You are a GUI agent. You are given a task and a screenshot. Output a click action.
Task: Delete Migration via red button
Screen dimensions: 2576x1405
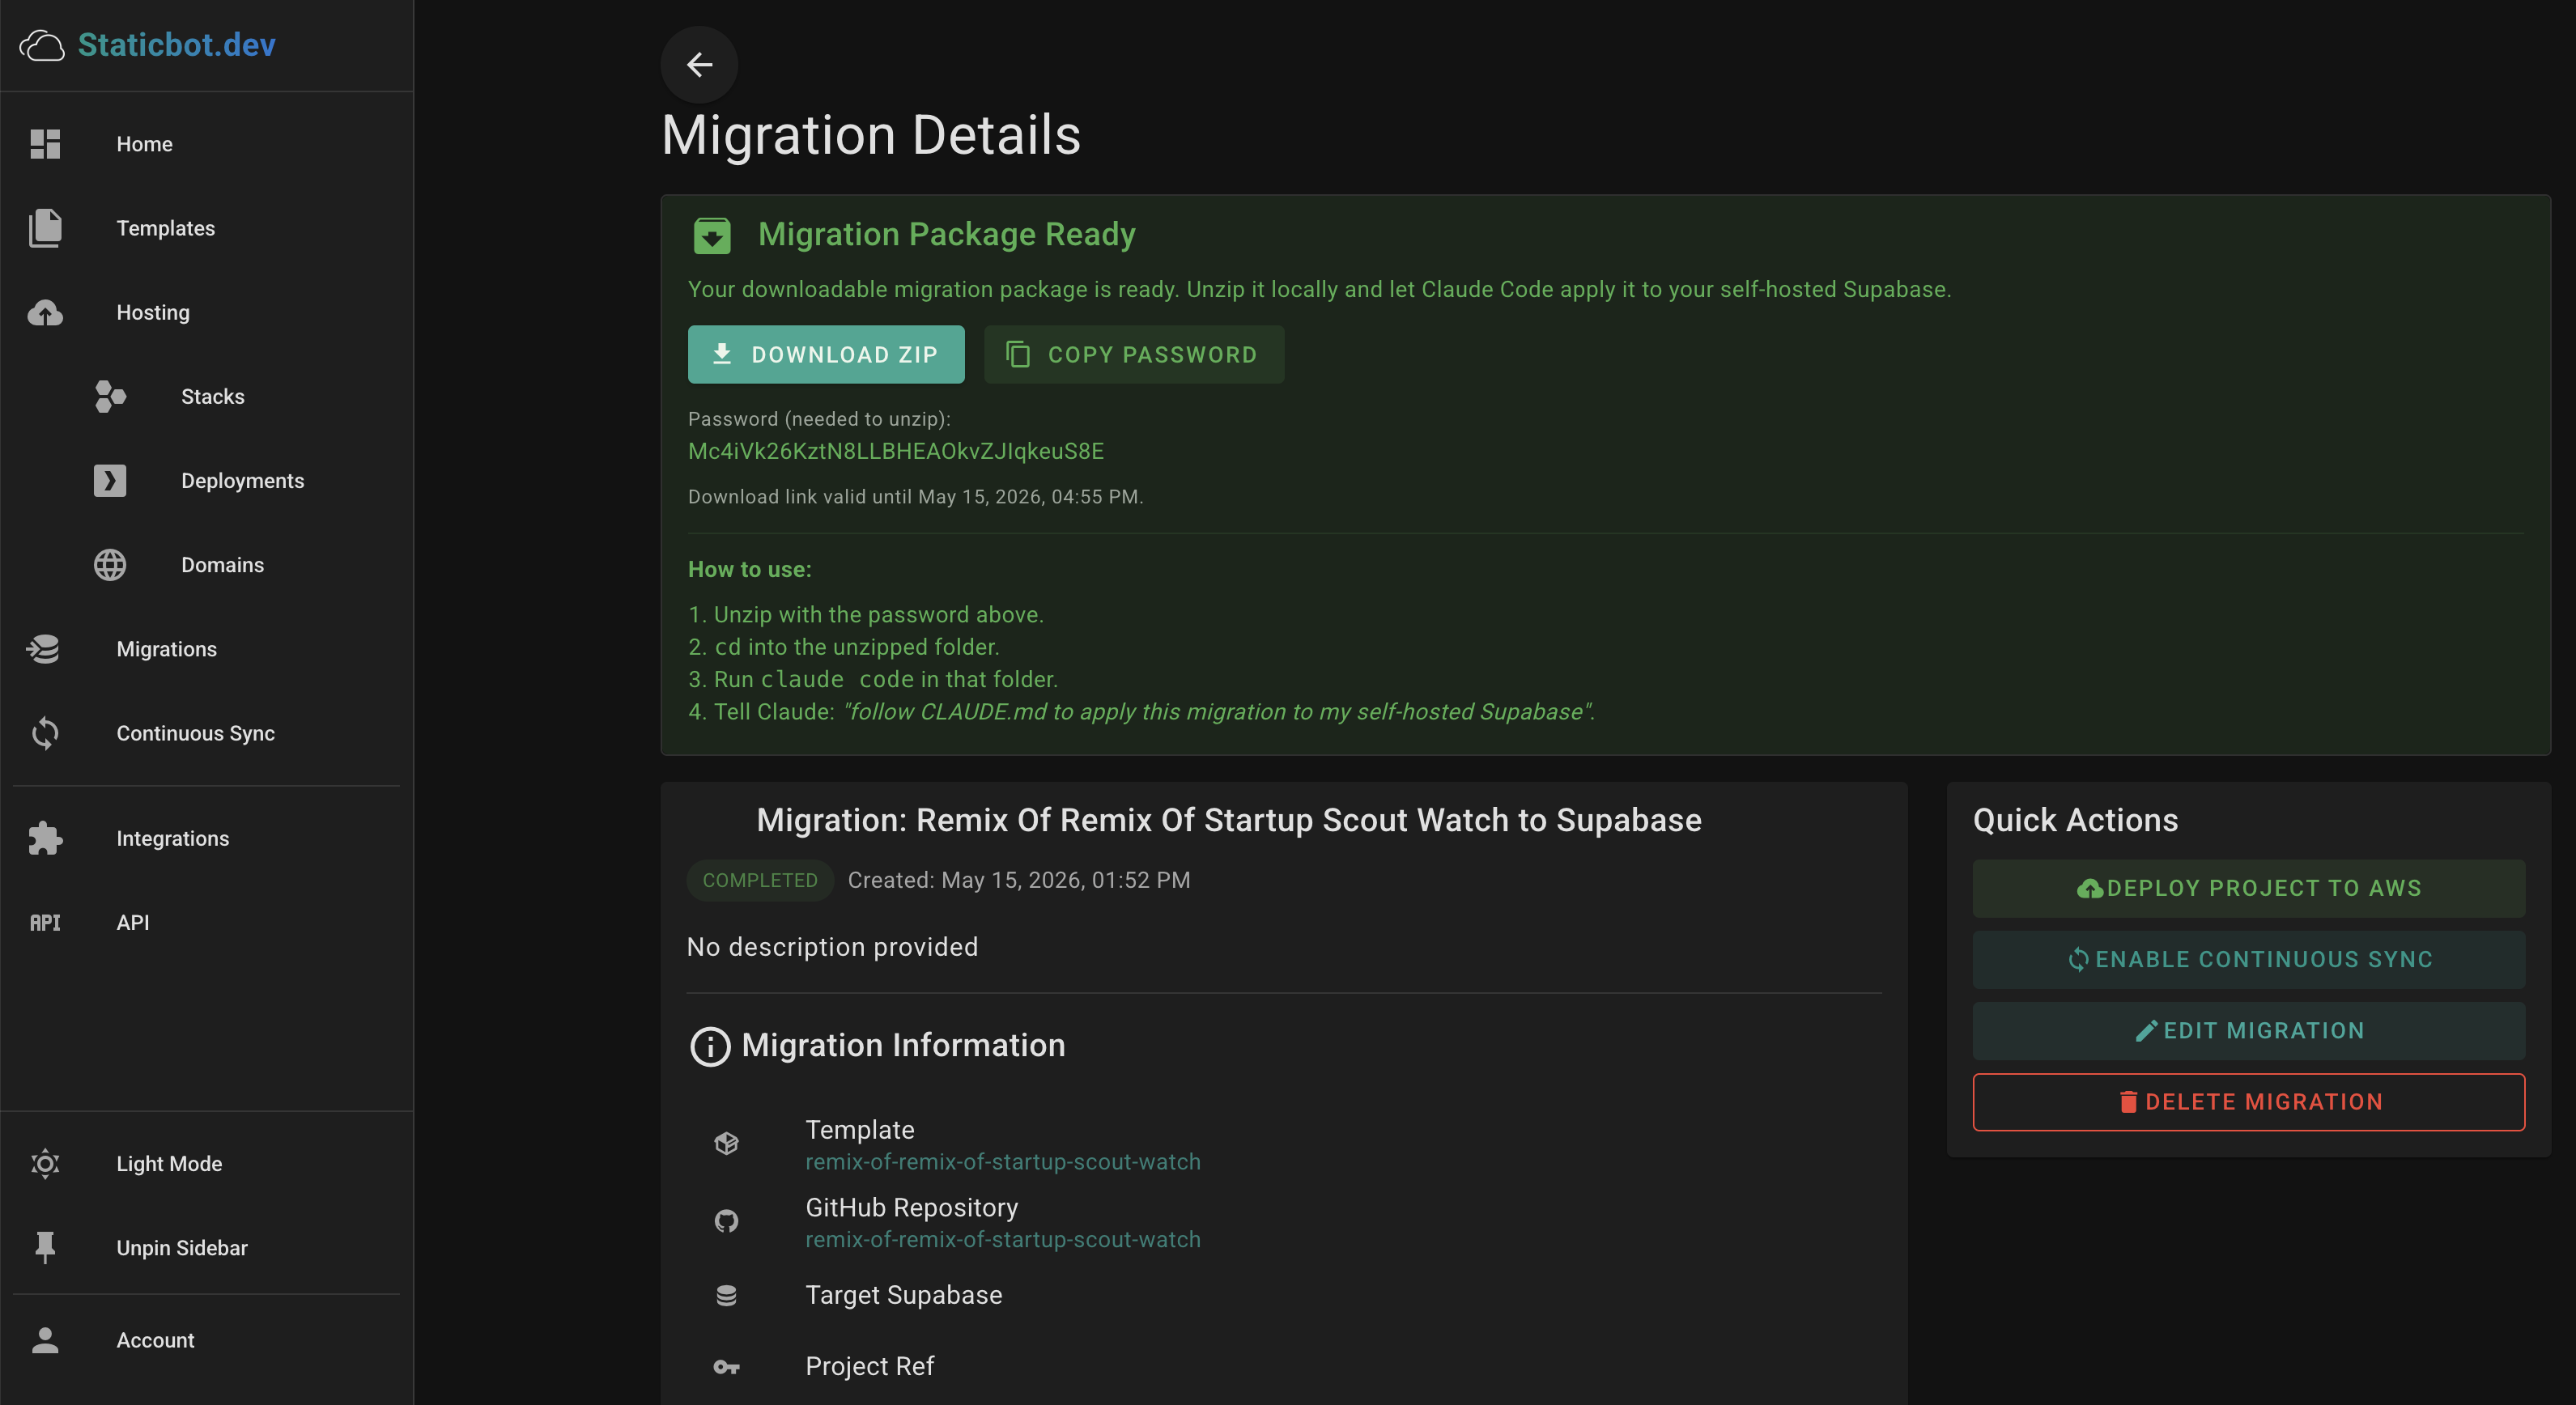pos(2249,1102)
